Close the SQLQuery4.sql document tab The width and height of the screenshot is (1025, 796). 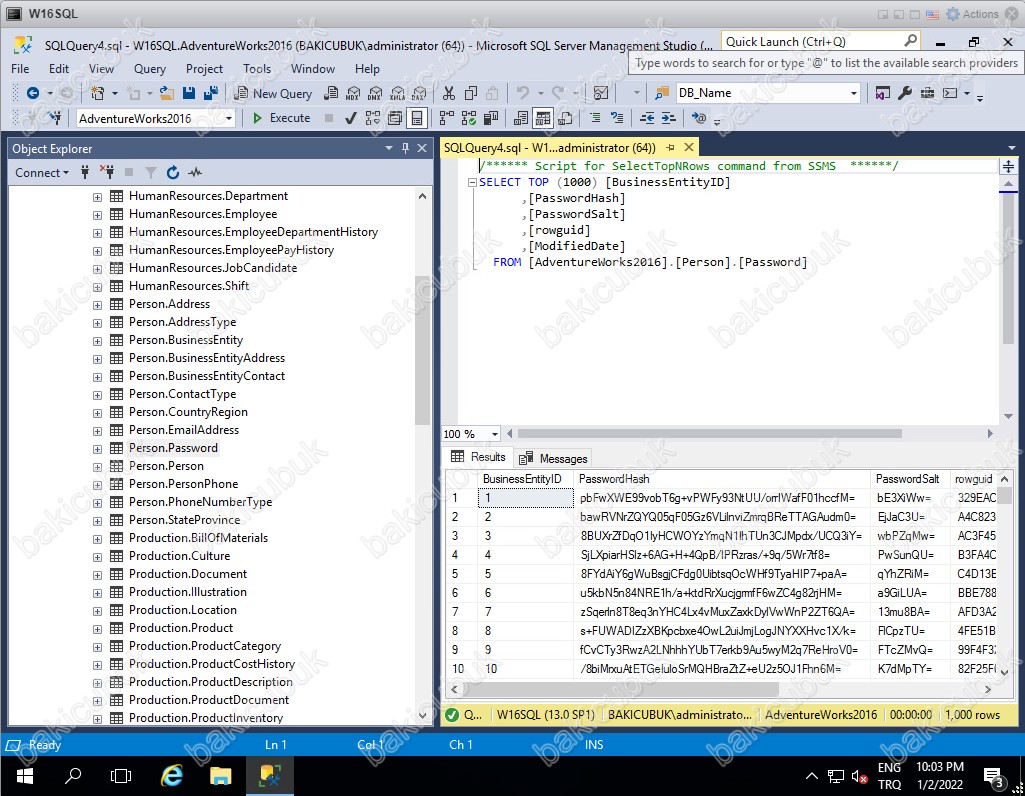pos(688,148)
